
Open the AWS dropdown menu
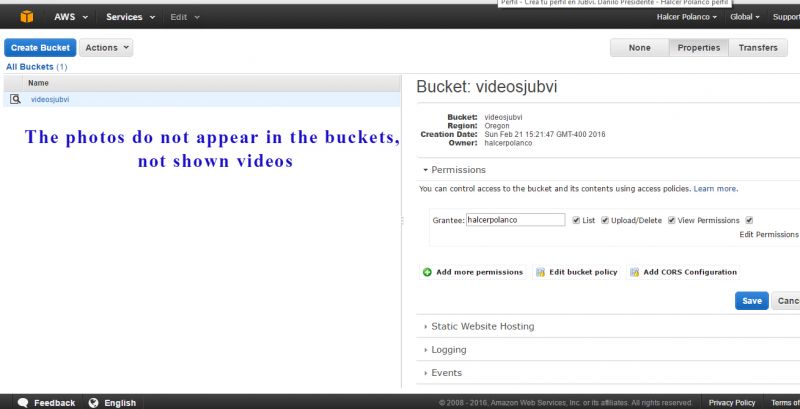coord(71,17)
